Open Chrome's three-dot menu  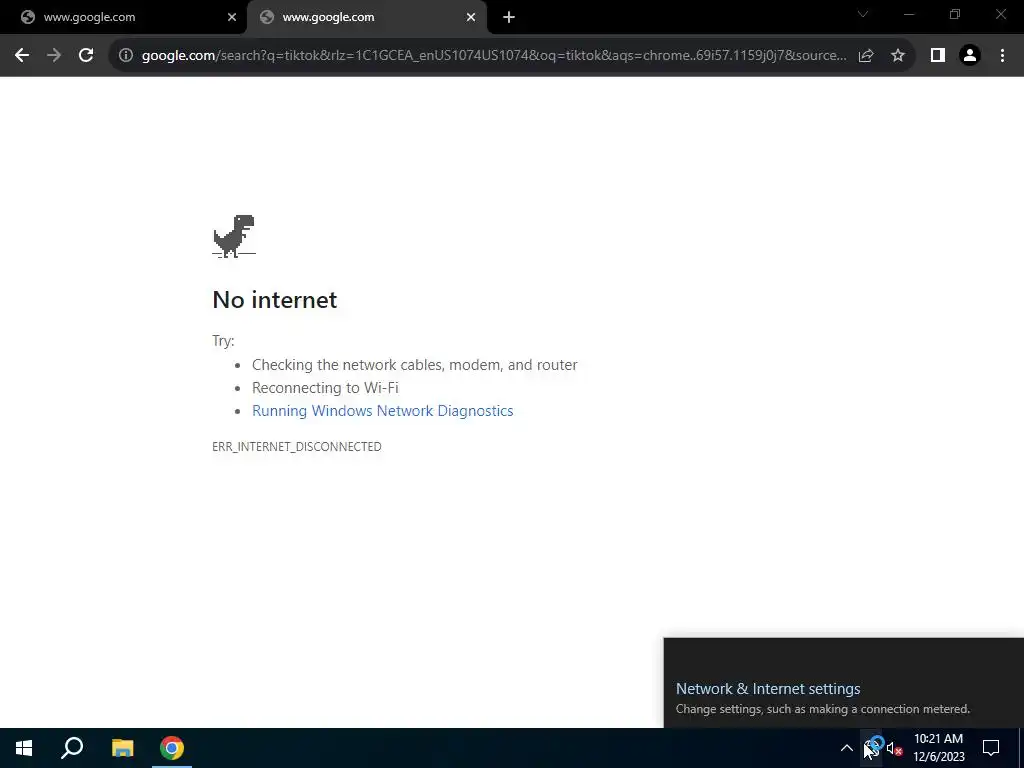(1002, 56)
